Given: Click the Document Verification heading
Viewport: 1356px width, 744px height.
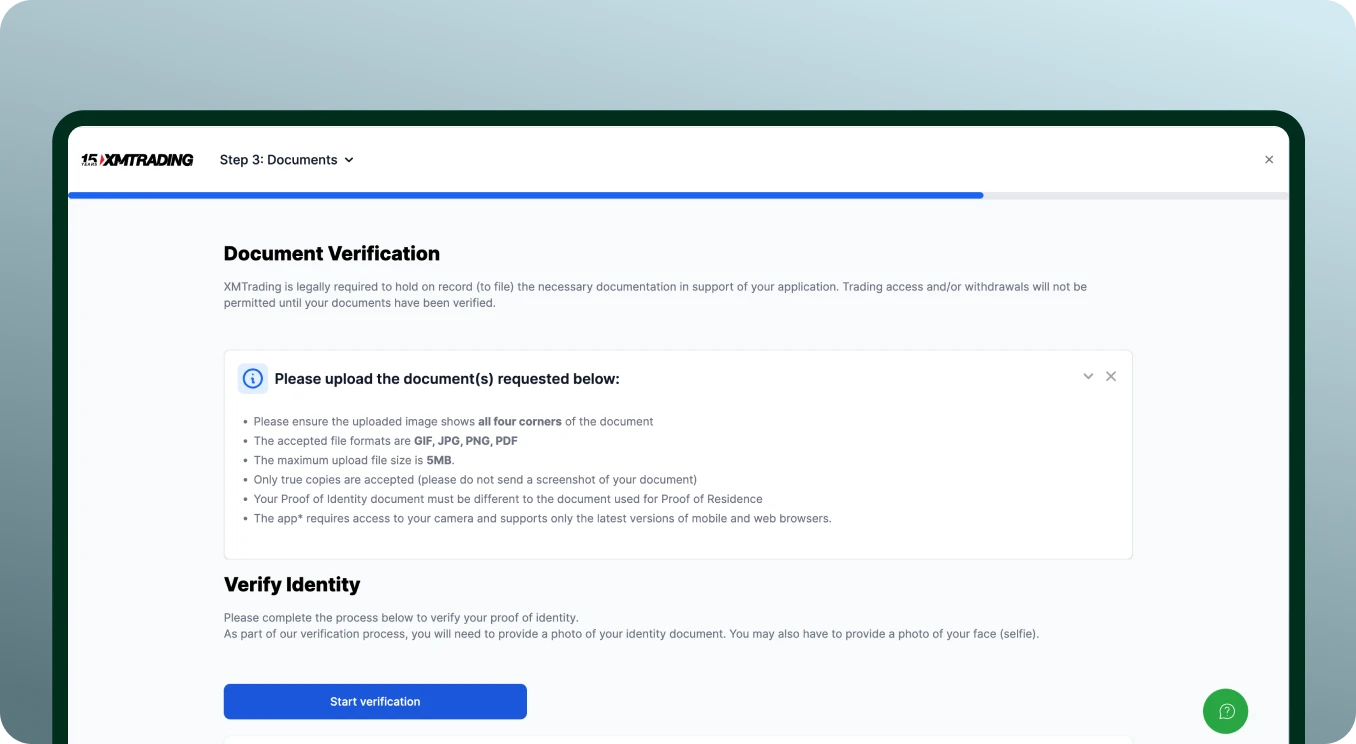Looking at the screenshot, I should coord(332,253).
